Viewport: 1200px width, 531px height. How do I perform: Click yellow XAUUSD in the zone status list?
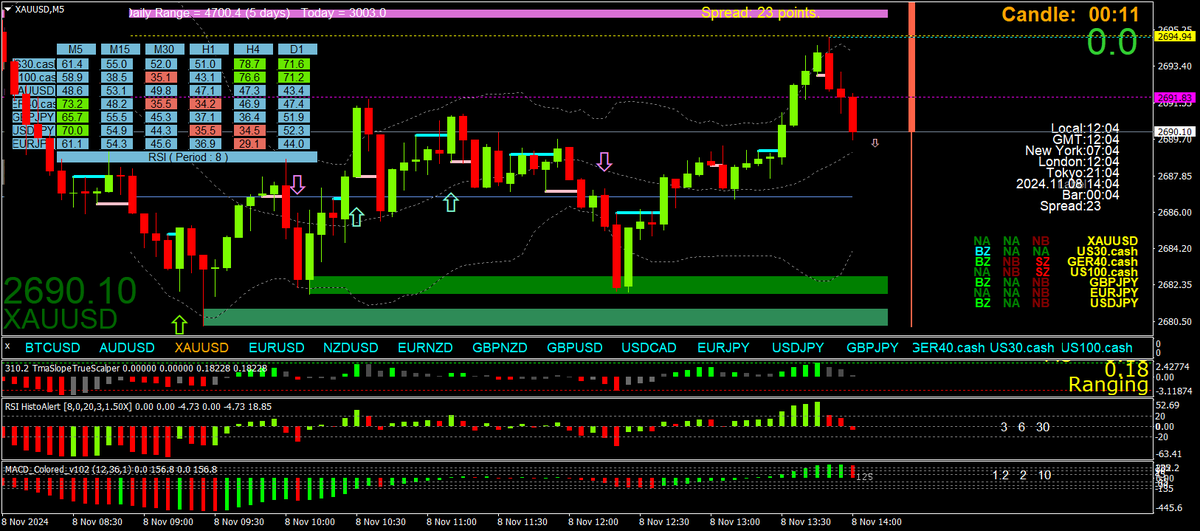1113,241
